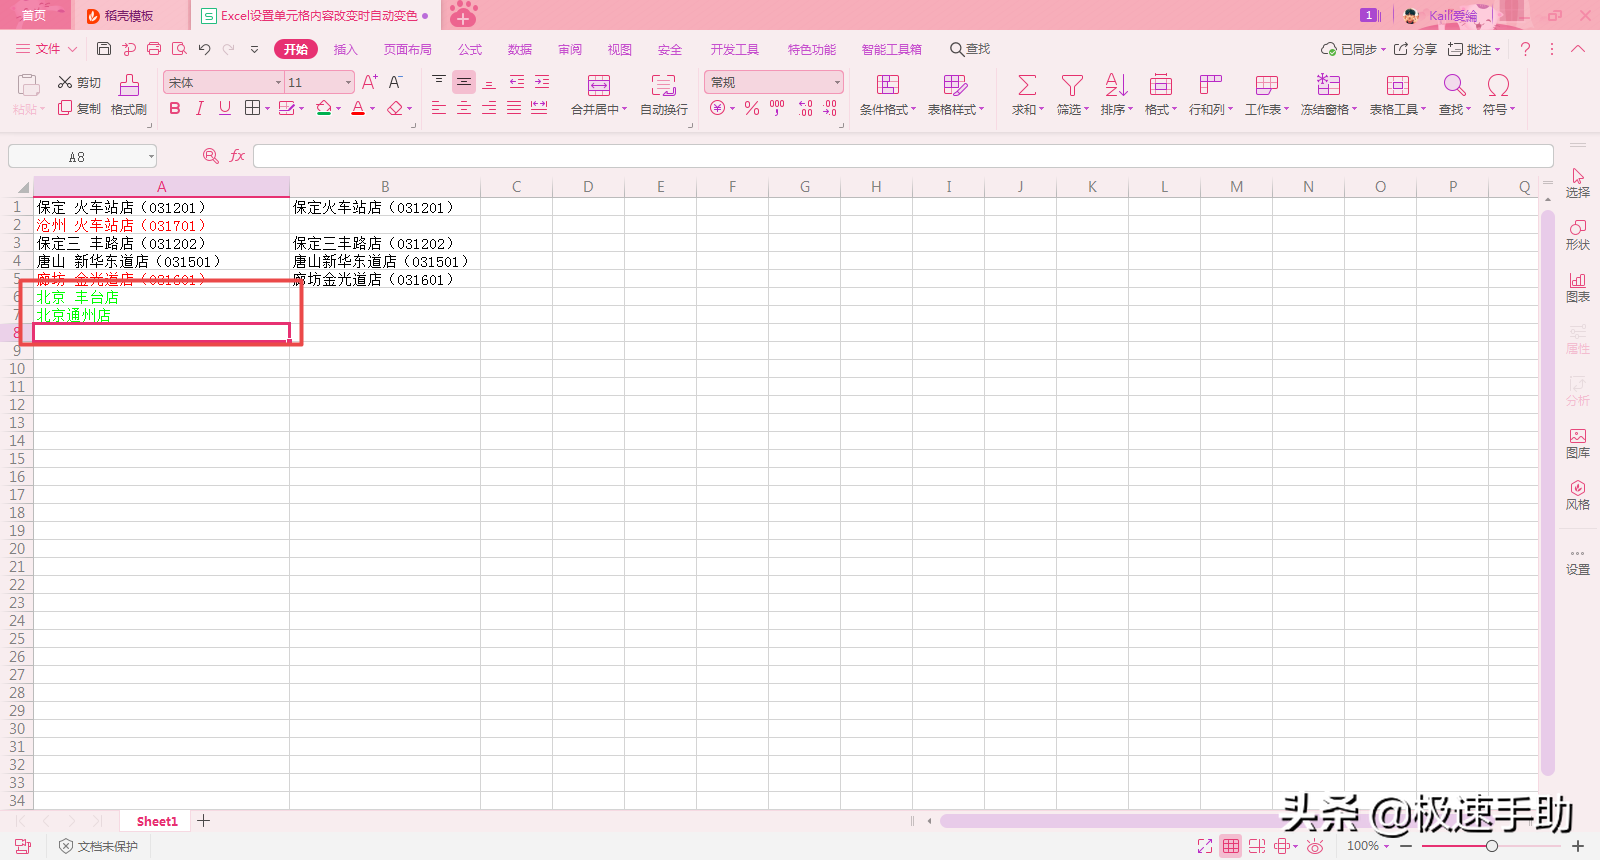Switch to the 插入 Insert tab

(345, 49)
